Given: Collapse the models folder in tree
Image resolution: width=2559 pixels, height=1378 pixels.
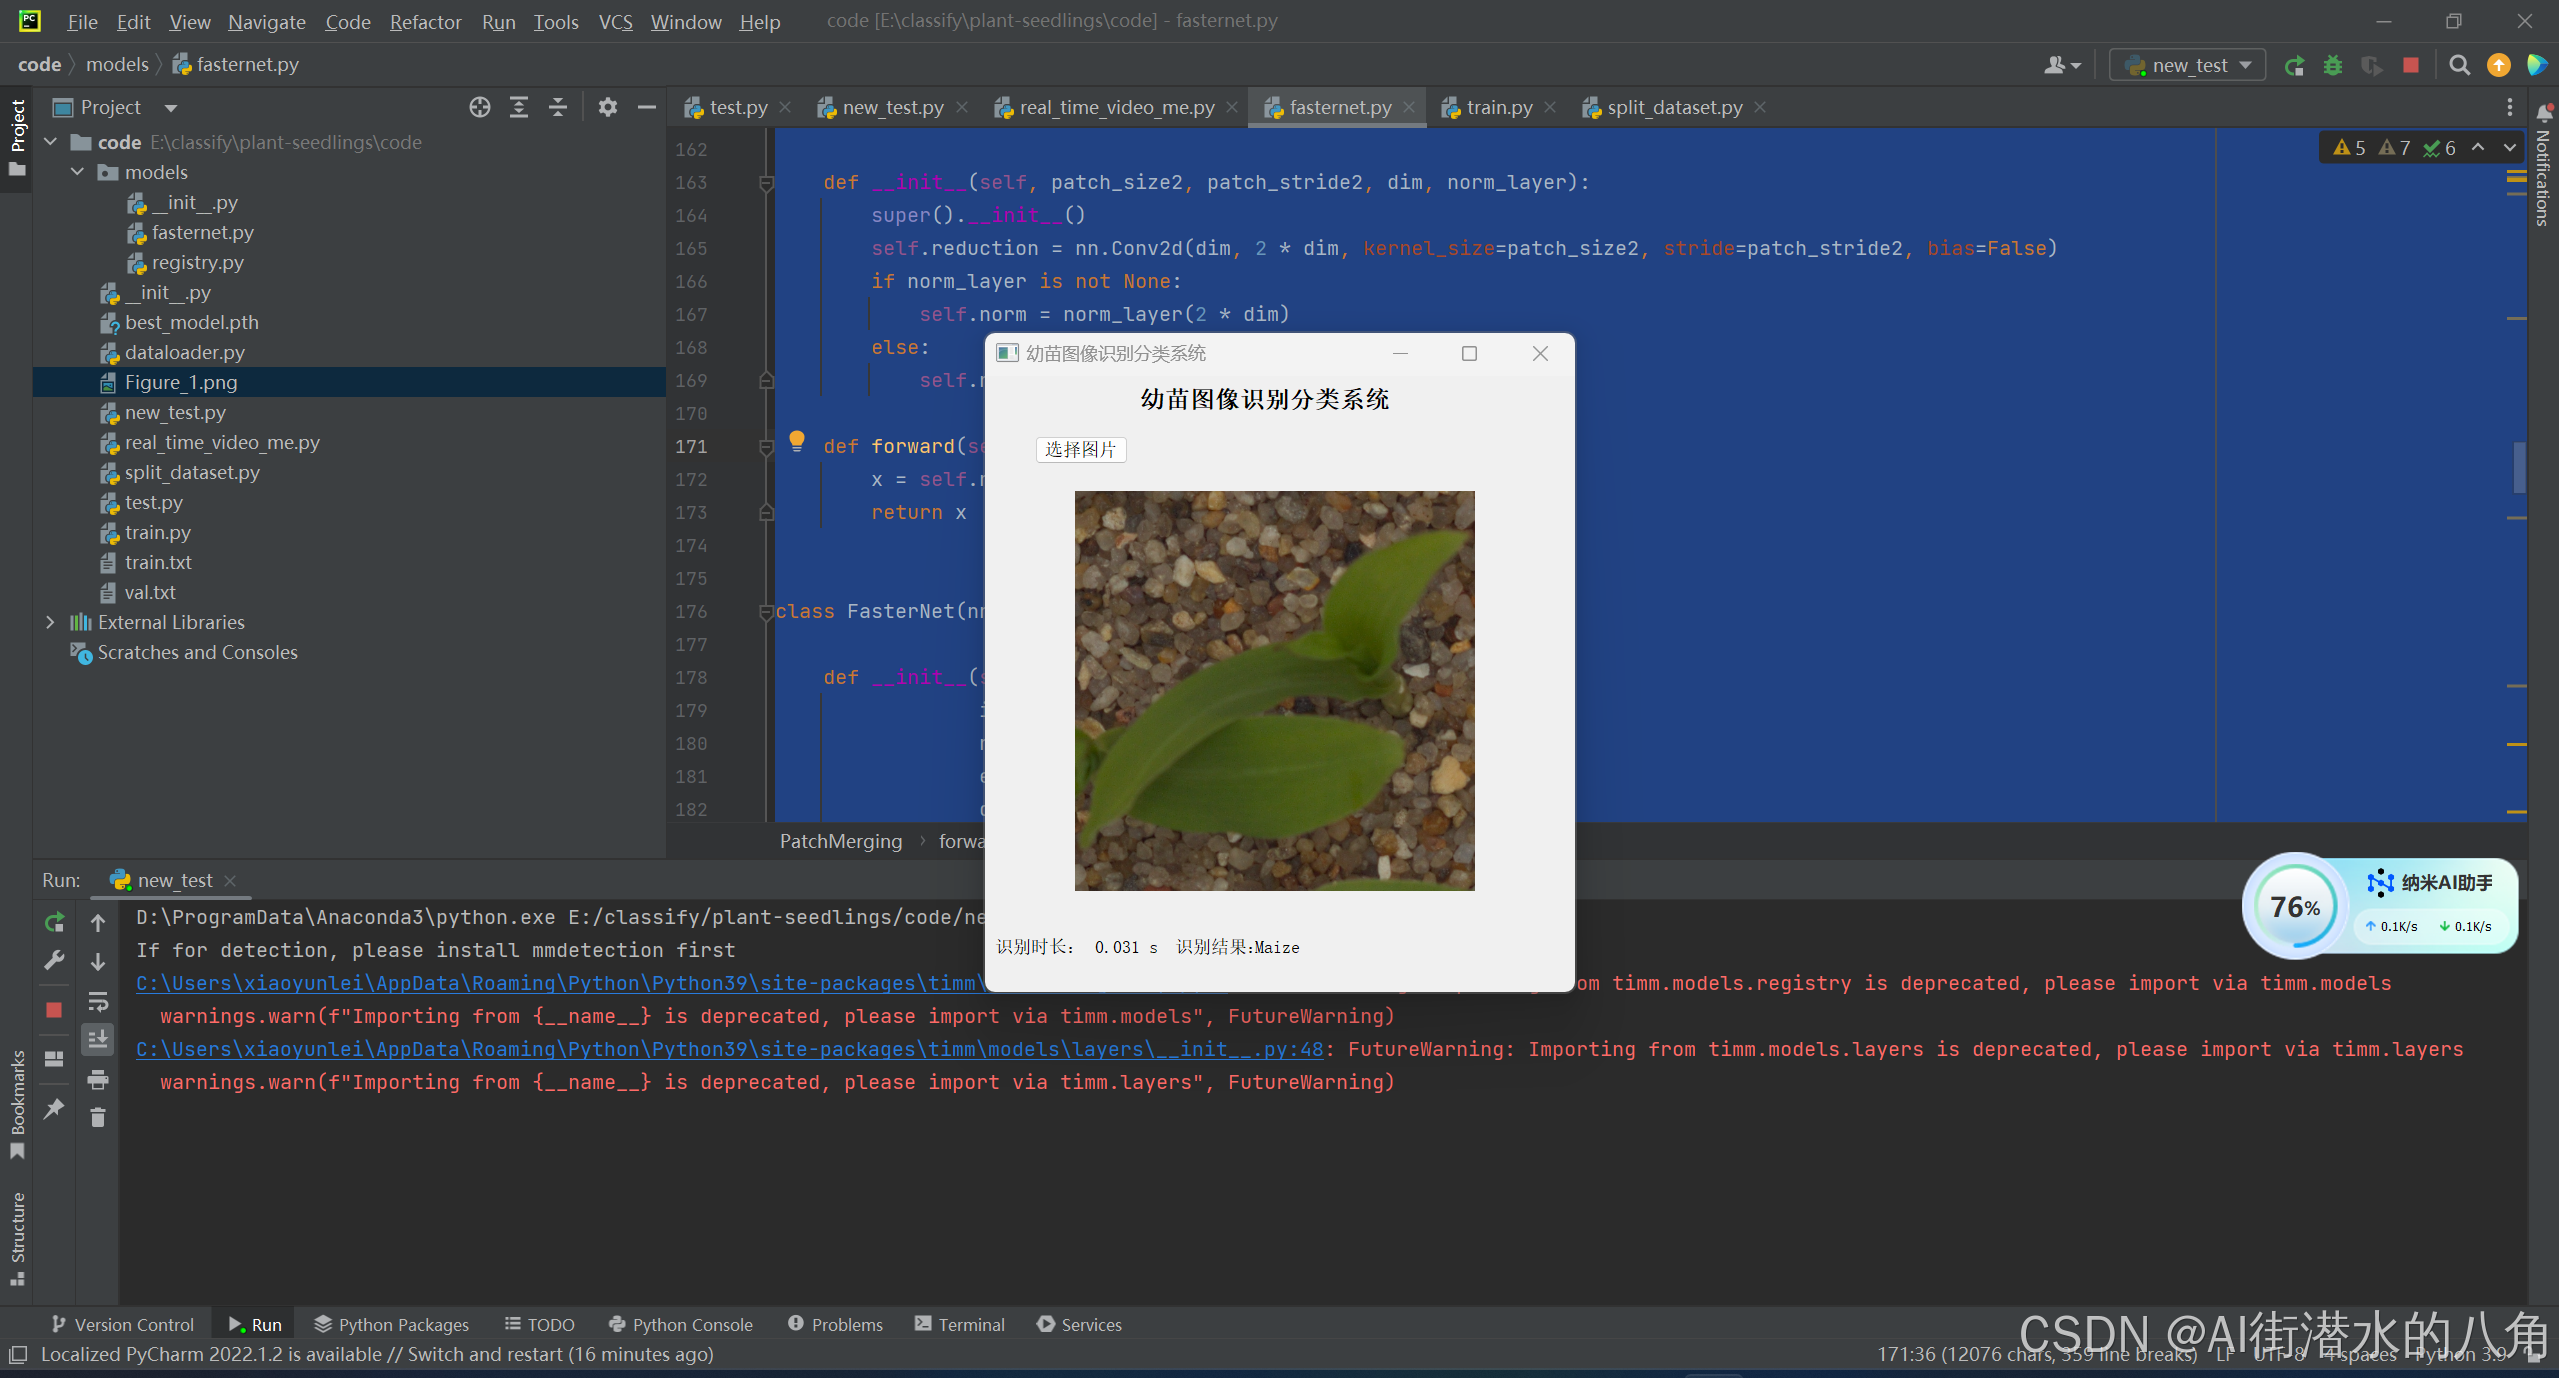Looking at the screenshot, I should point(77,172).
